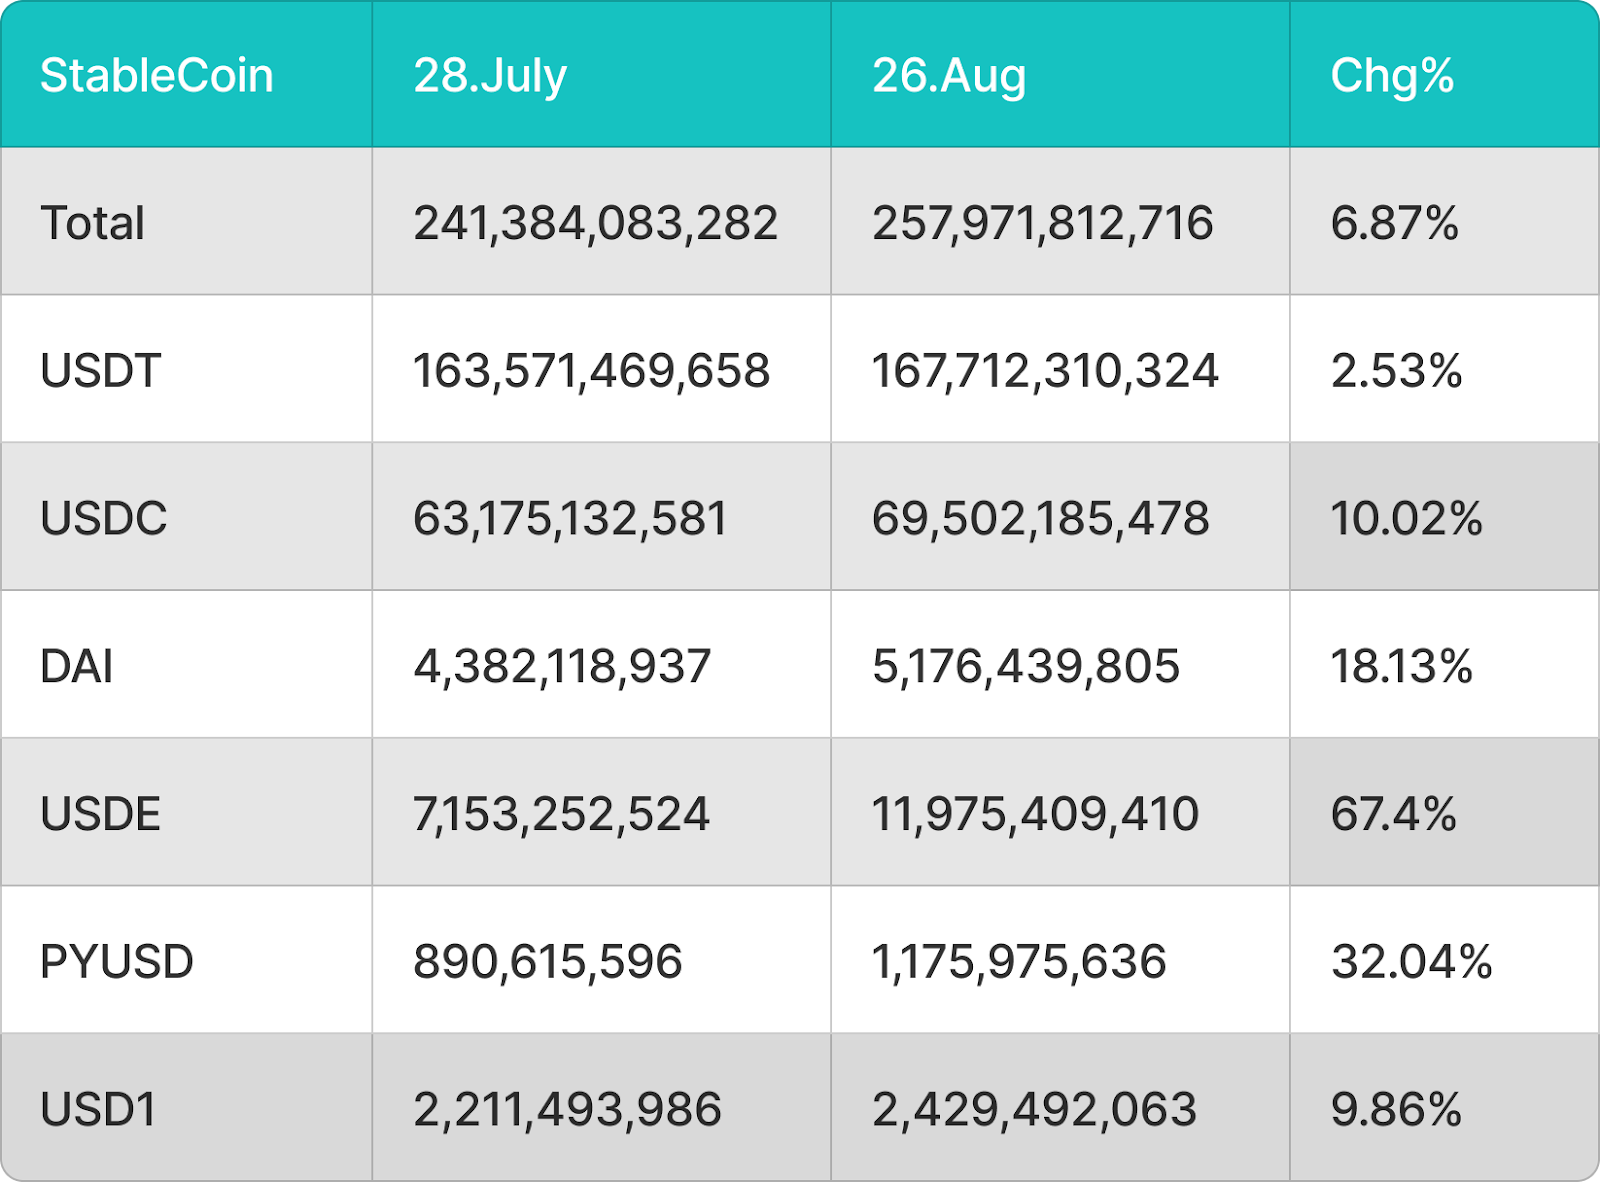The image size is (1600, 1182).
Task: Select the DAI row label
Action: [x=76, y=666]
